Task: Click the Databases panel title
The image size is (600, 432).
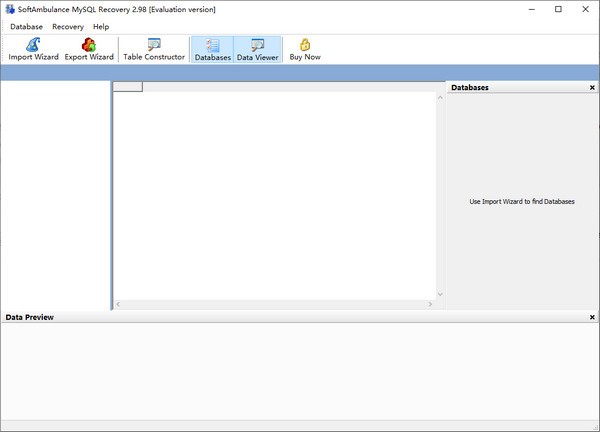Action: pos(470,88)
